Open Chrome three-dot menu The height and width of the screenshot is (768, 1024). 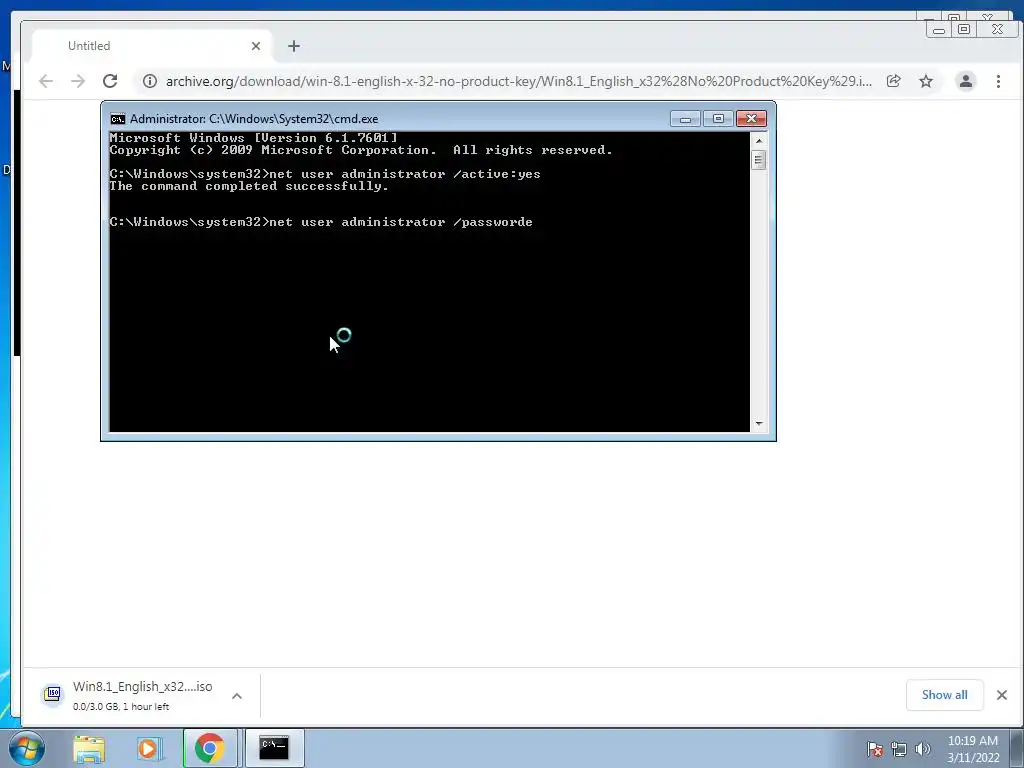999,81
